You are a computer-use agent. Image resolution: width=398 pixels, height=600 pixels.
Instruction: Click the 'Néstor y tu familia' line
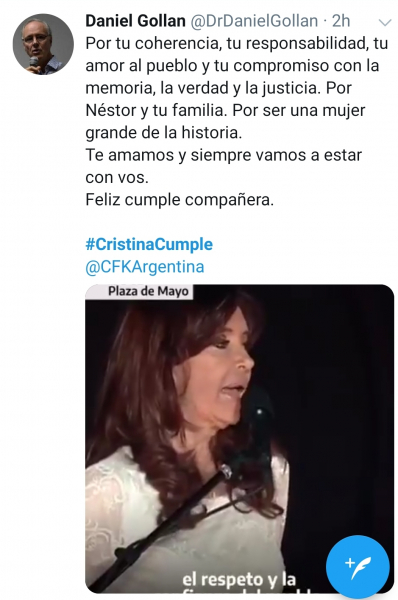coord(225,111)
